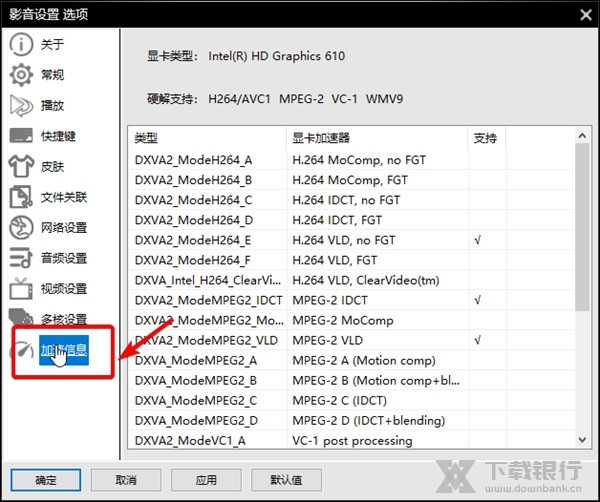Open the 常规 settings page

(52, 75)
